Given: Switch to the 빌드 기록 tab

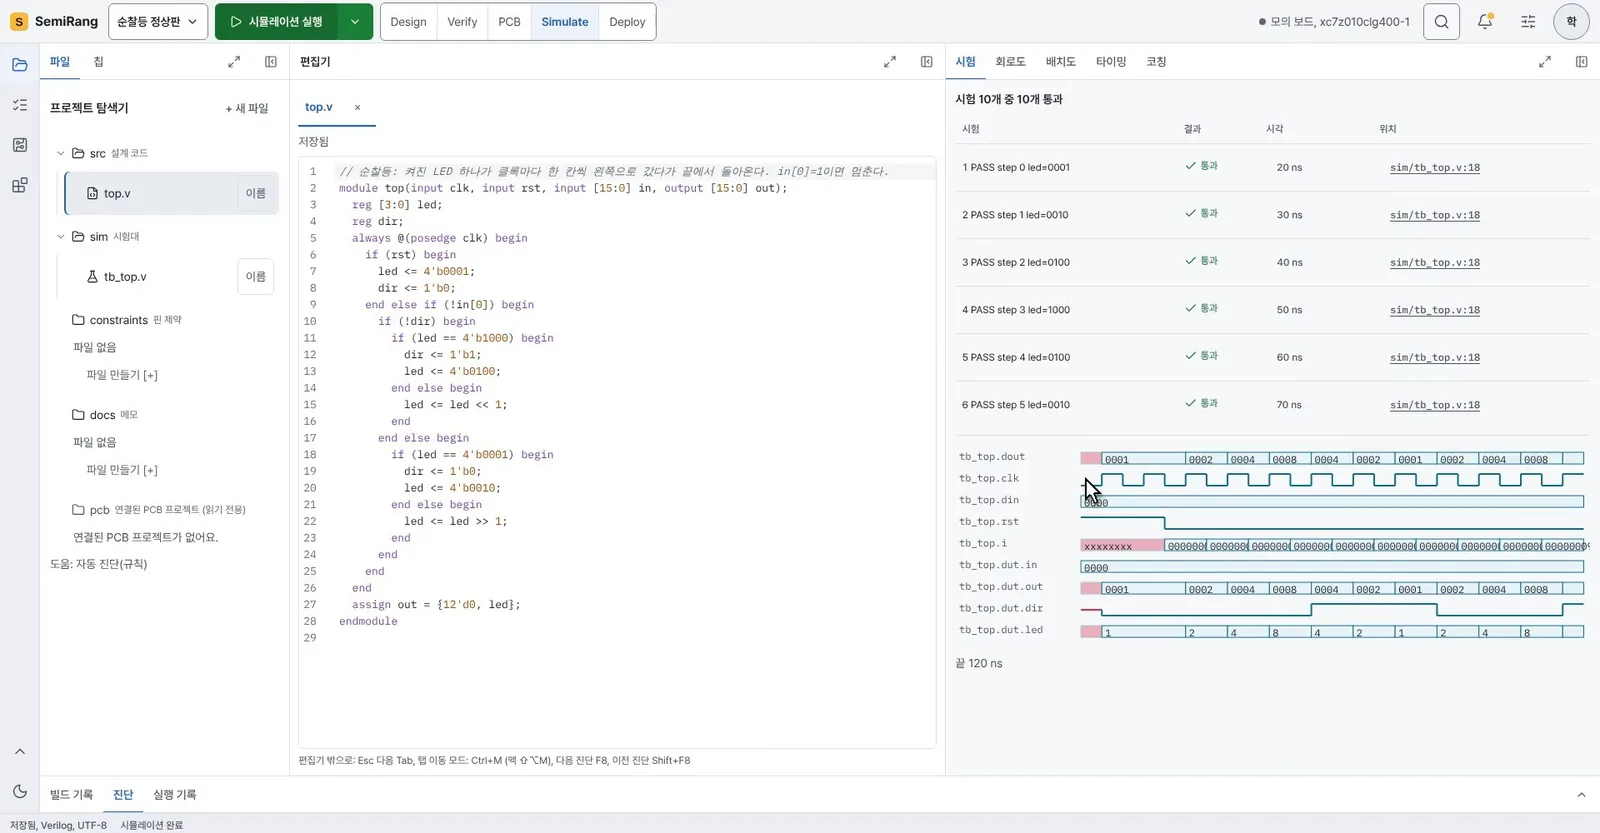Looking at the screenshot, I should [71, 795].
